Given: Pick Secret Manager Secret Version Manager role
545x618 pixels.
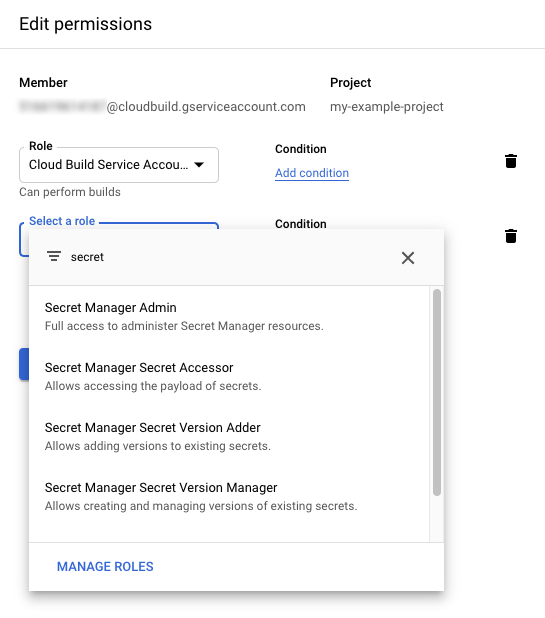Looking at the screenshot, I should [x=229, y=496].
